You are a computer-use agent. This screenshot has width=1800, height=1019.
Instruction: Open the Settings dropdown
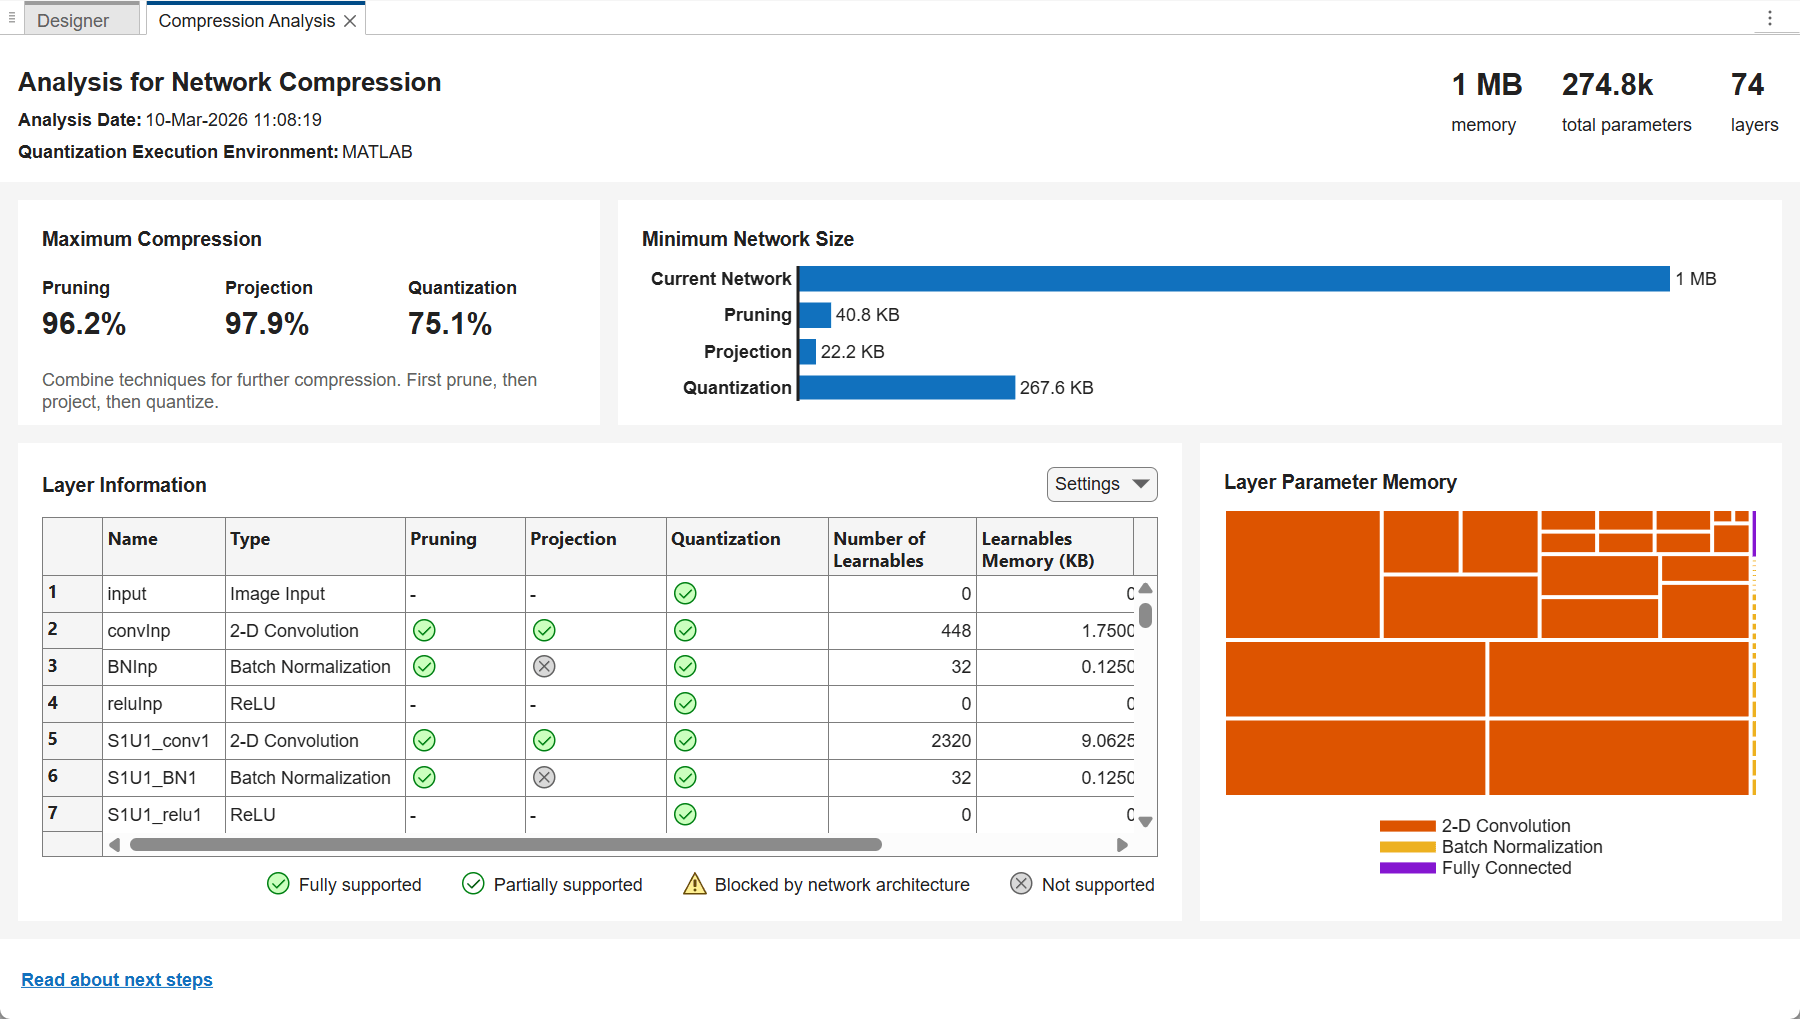click(1102, 484)
